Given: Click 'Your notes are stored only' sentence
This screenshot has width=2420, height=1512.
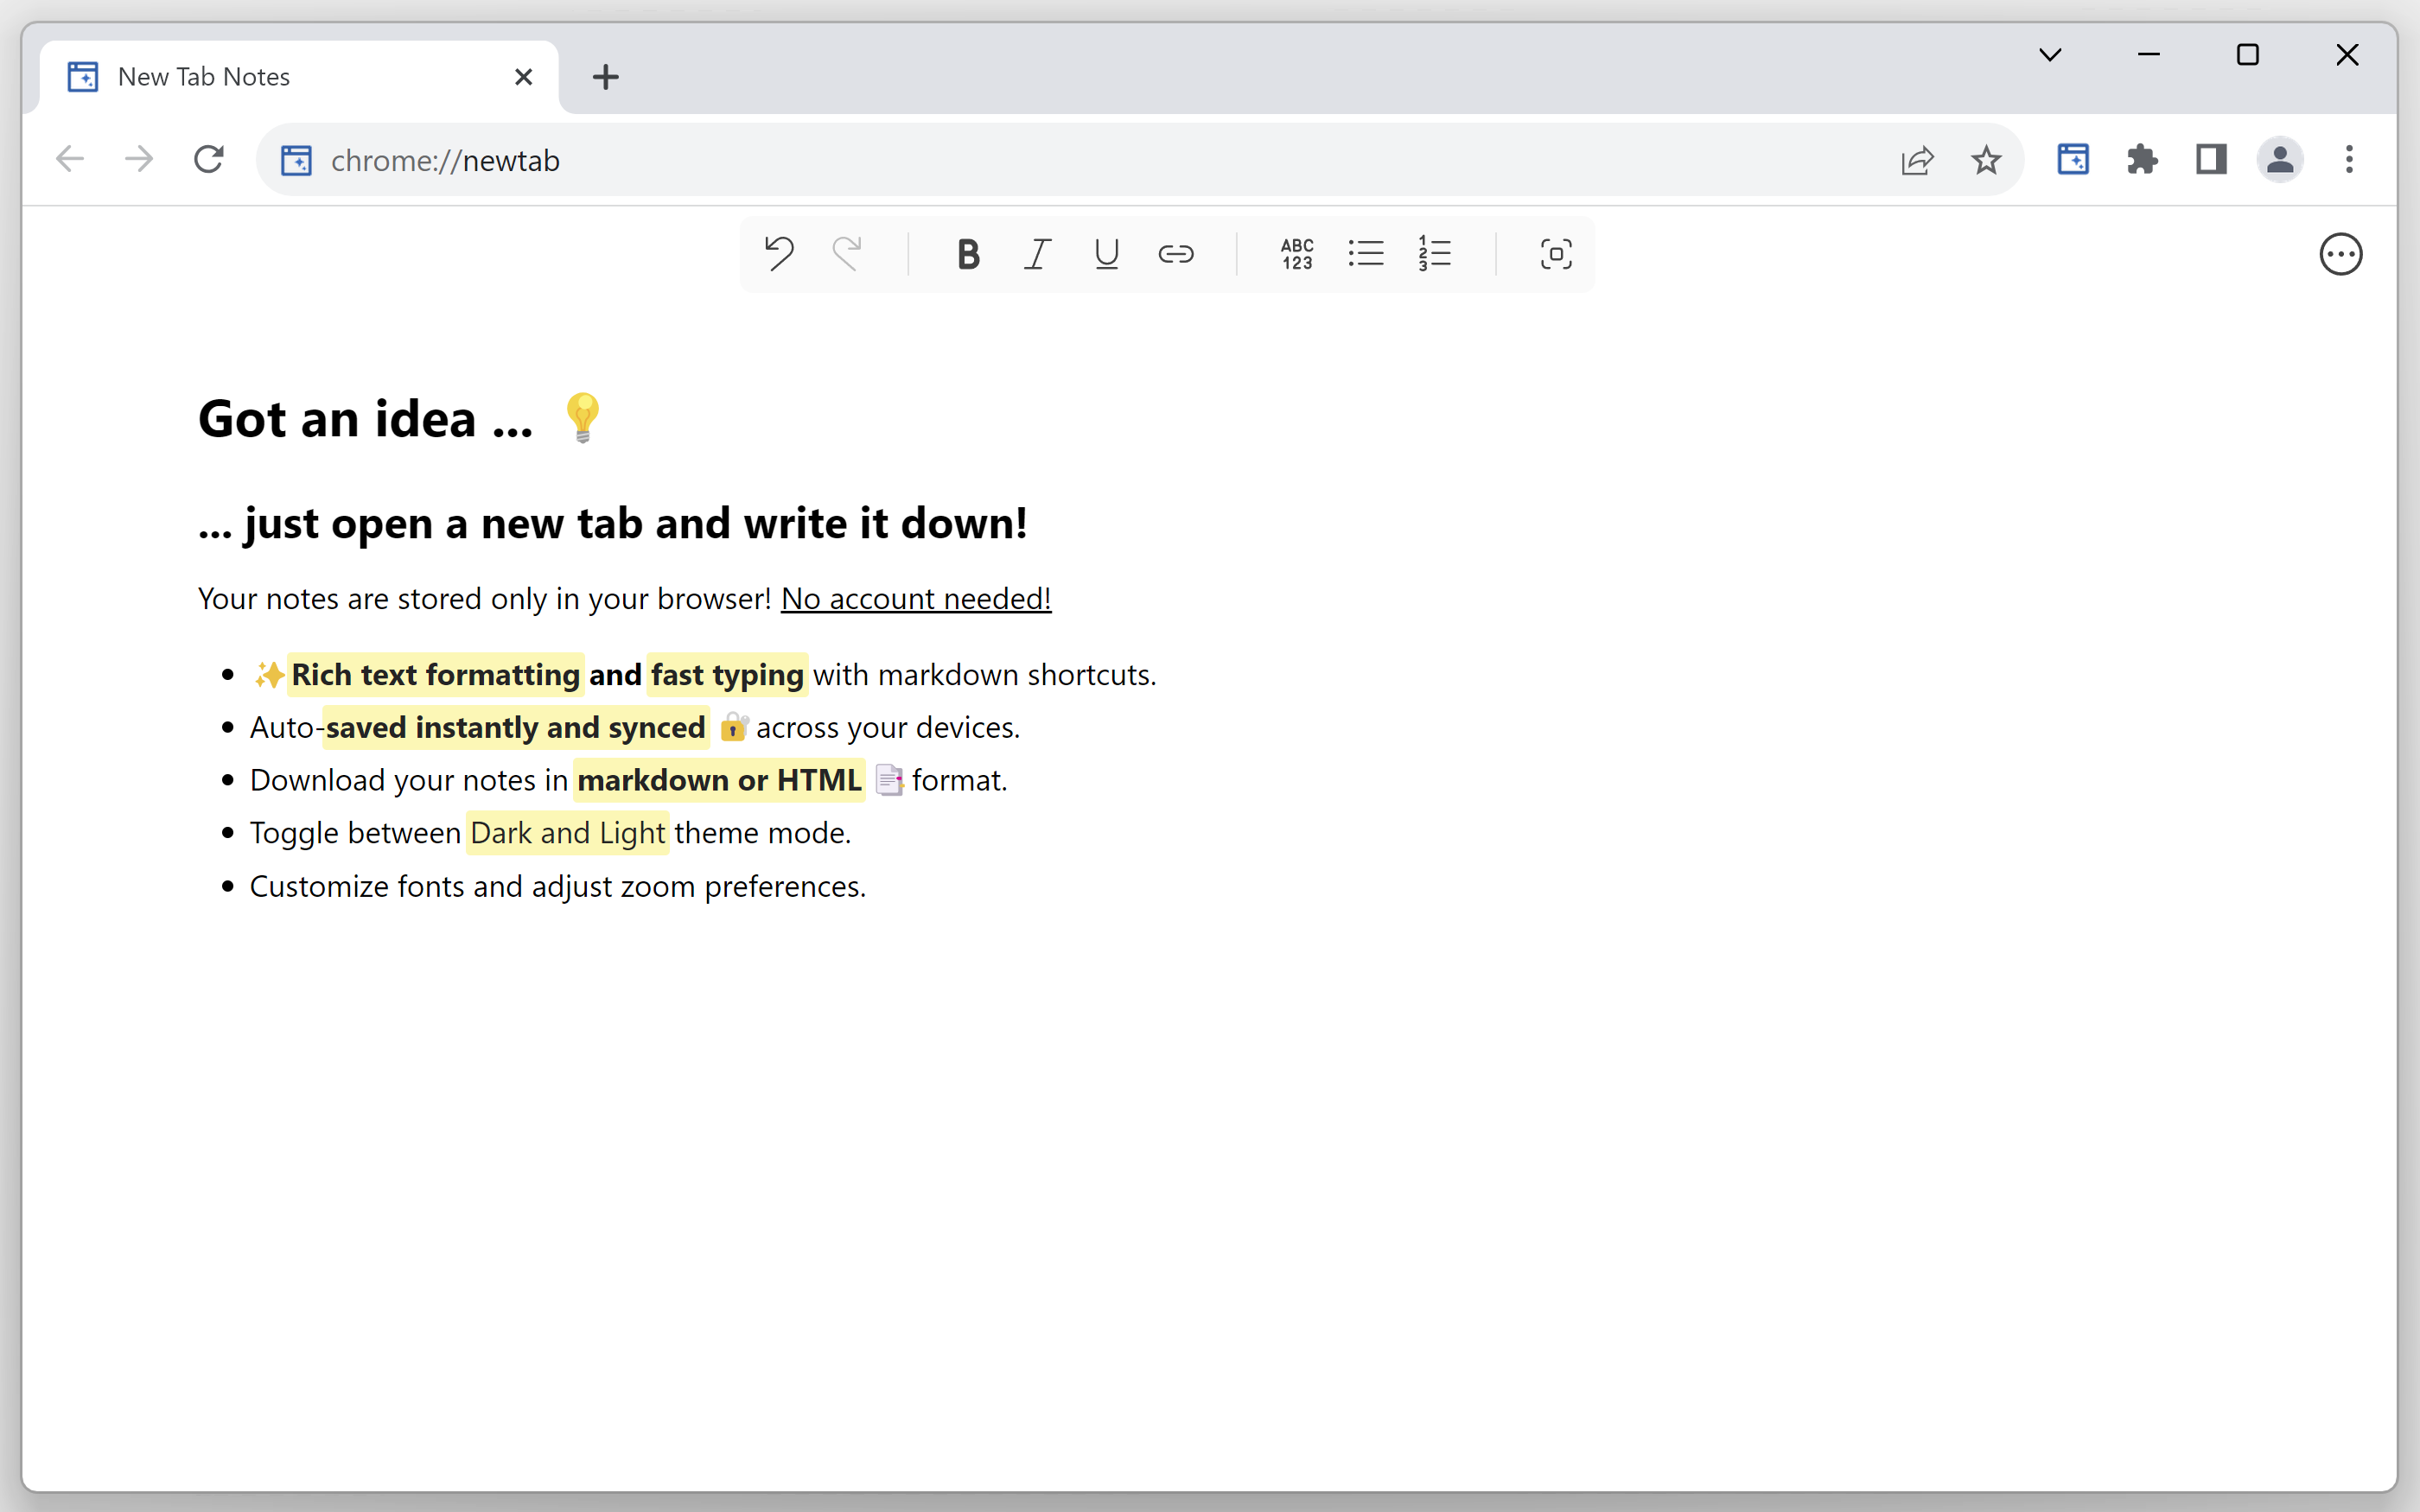Looking at the screenshot, I should click(485, 598).
